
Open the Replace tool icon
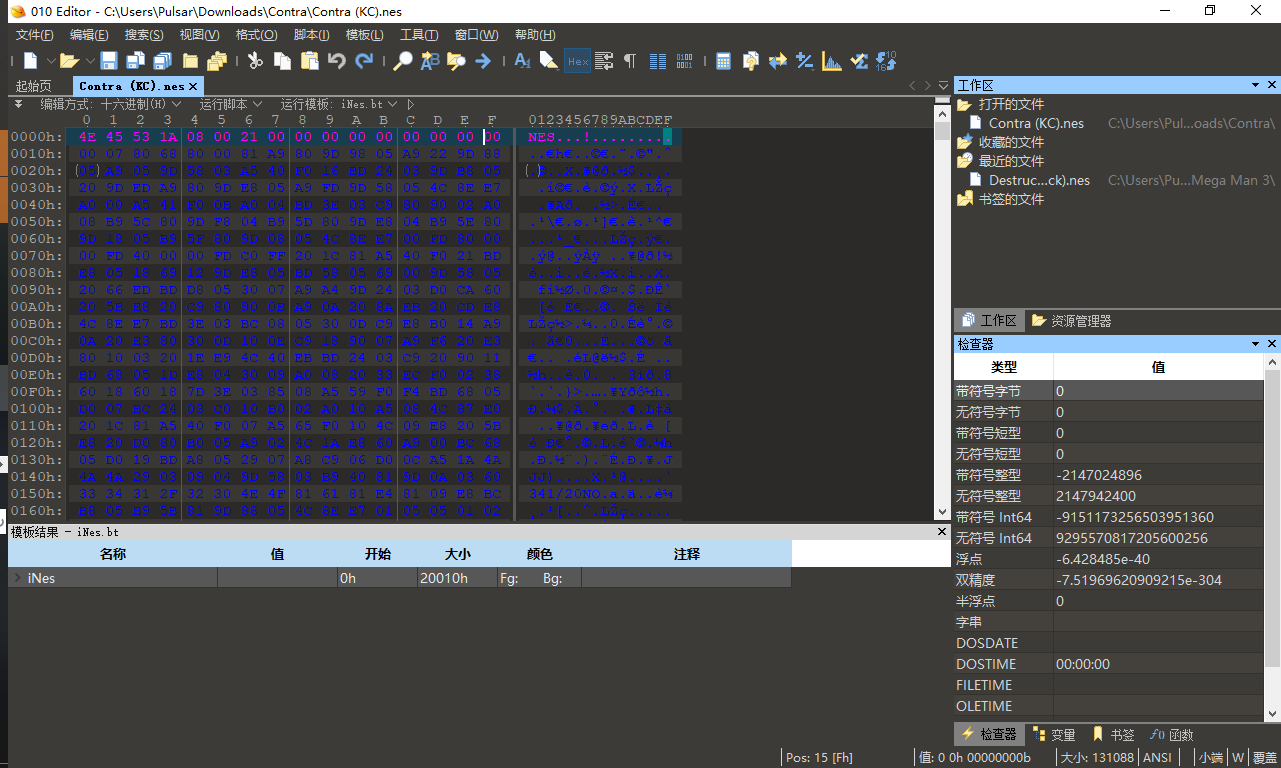430,61
